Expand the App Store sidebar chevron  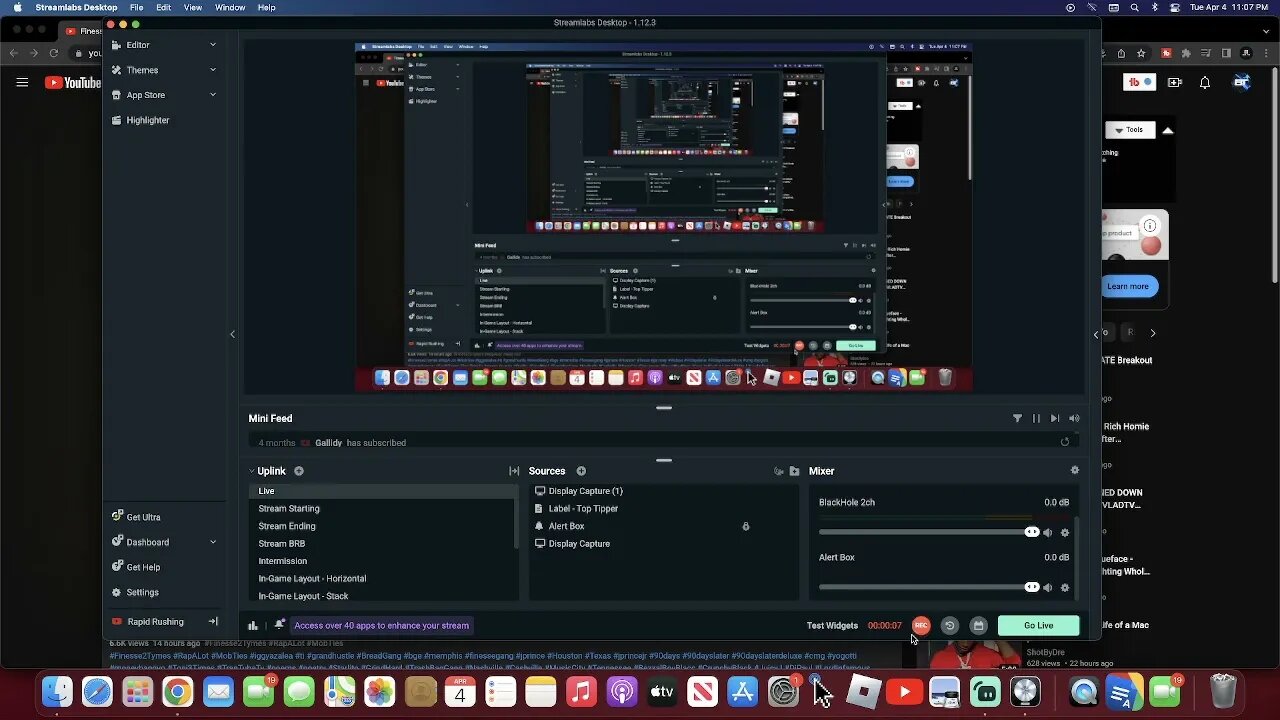point(213,95)
